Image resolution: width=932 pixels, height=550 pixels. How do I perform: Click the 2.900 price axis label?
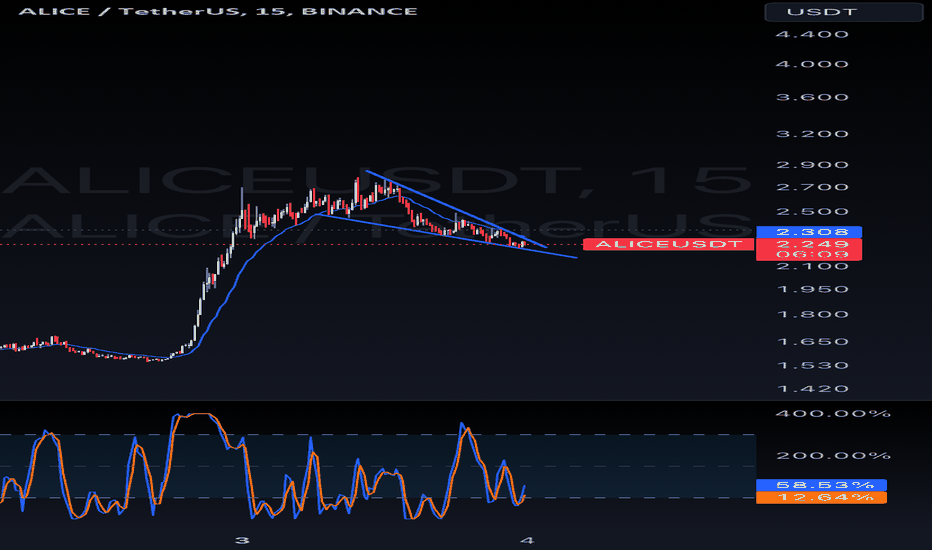pos(812,165)
